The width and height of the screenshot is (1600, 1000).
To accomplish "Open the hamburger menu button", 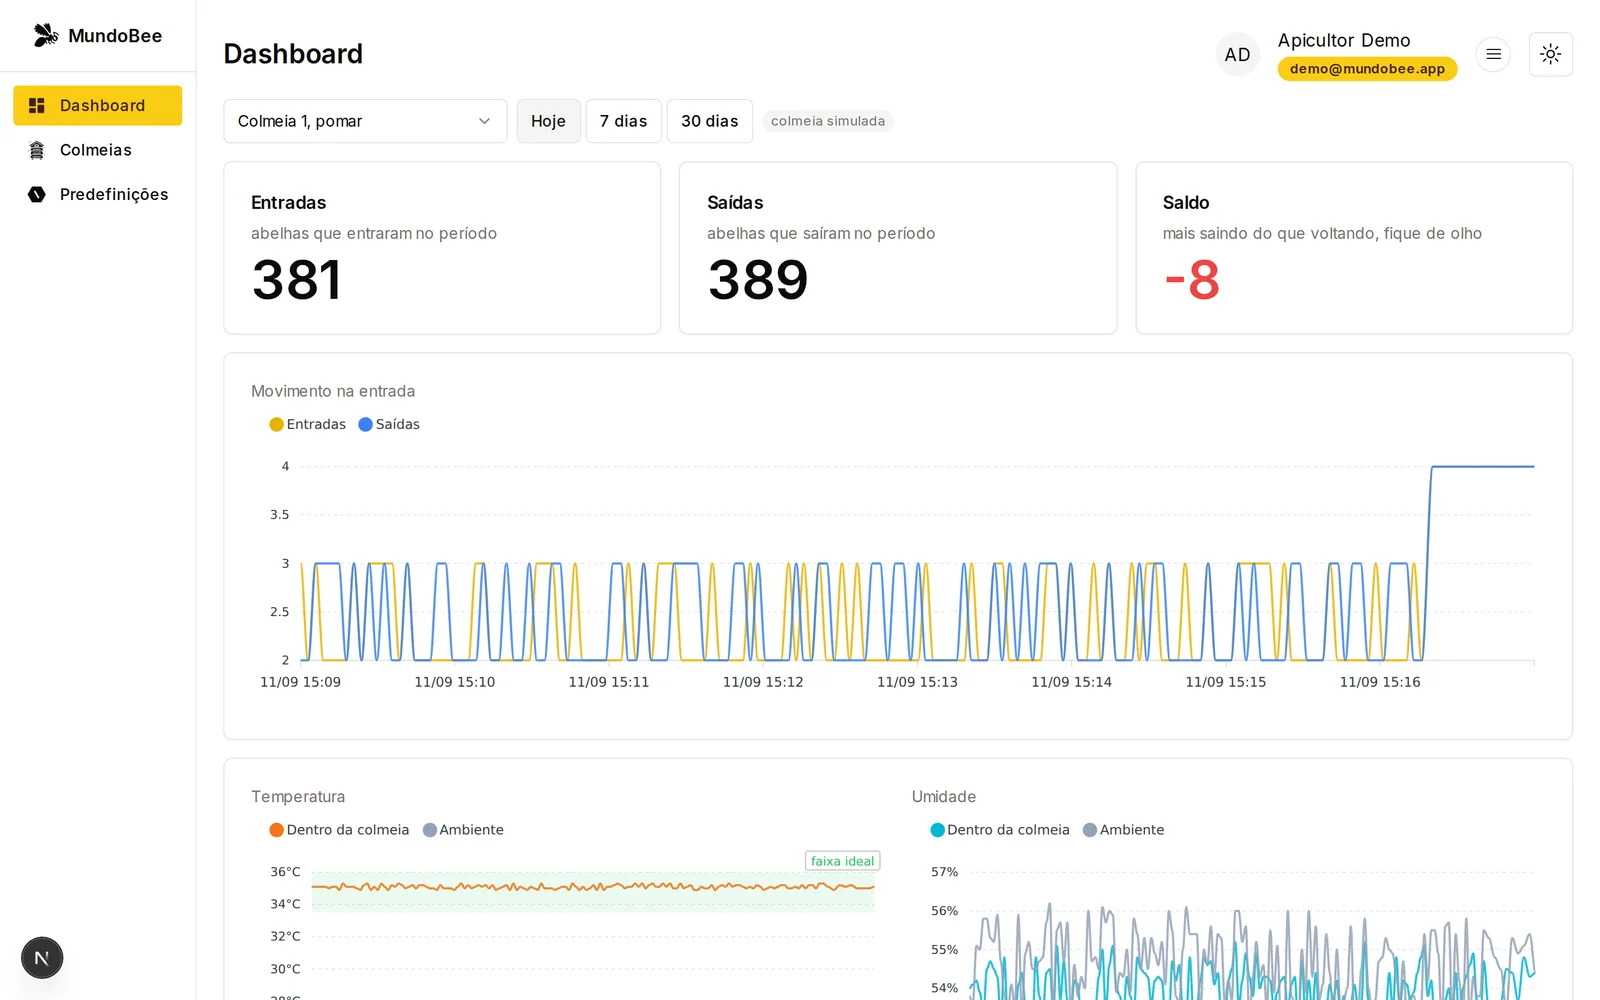I will click(x=1493, y=54).
